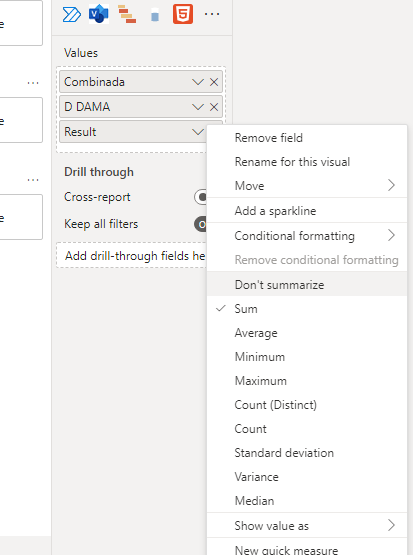This screenshot has height=555, width=413.
Task: Select Median aggregation
Action: [307, 500]
